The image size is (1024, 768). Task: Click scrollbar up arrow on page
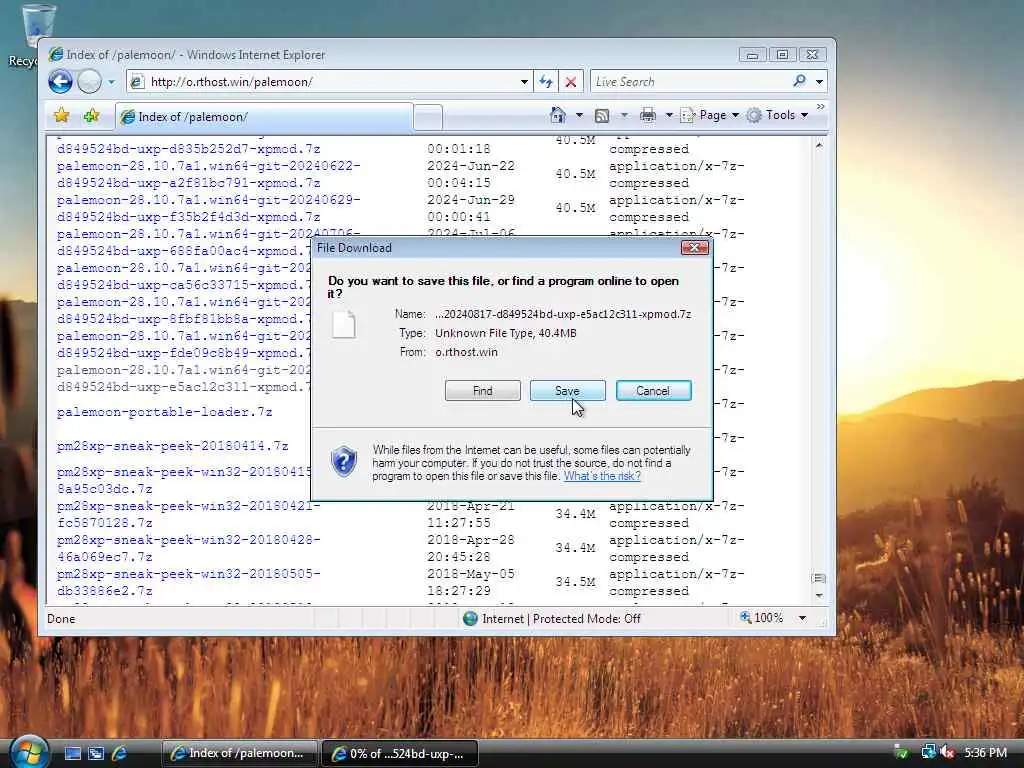819,145
